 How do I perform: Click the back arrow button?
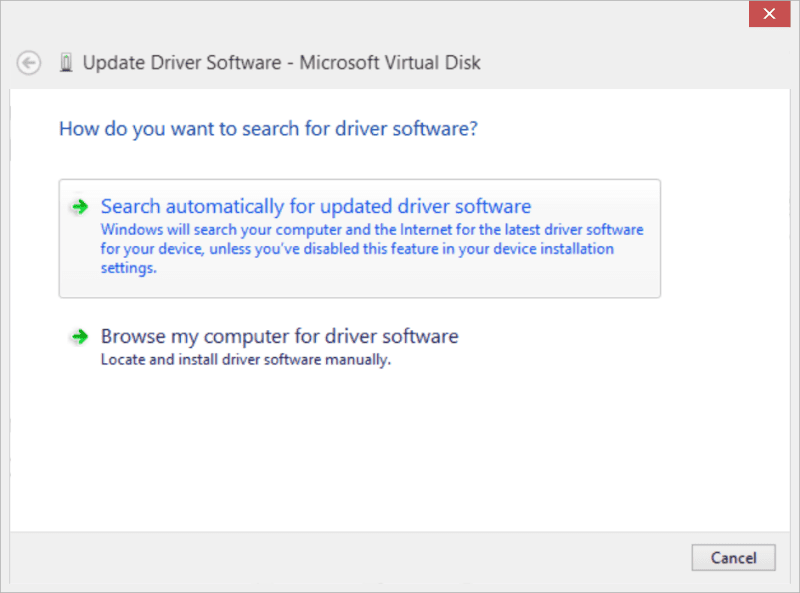[29, 63]
